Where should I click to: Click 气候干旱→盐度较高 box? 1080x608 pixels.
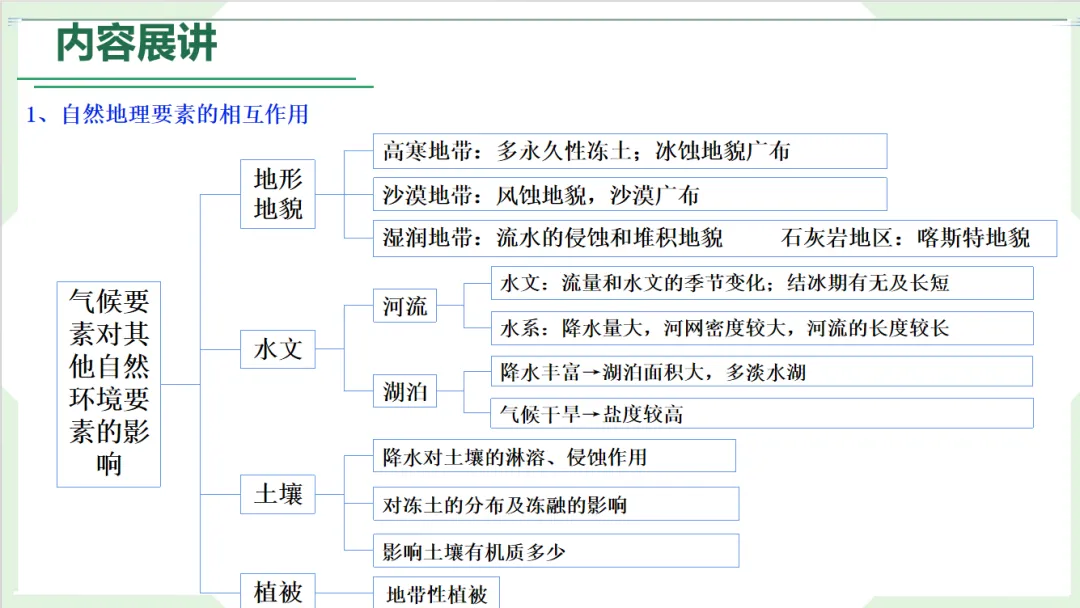(762, 413)
